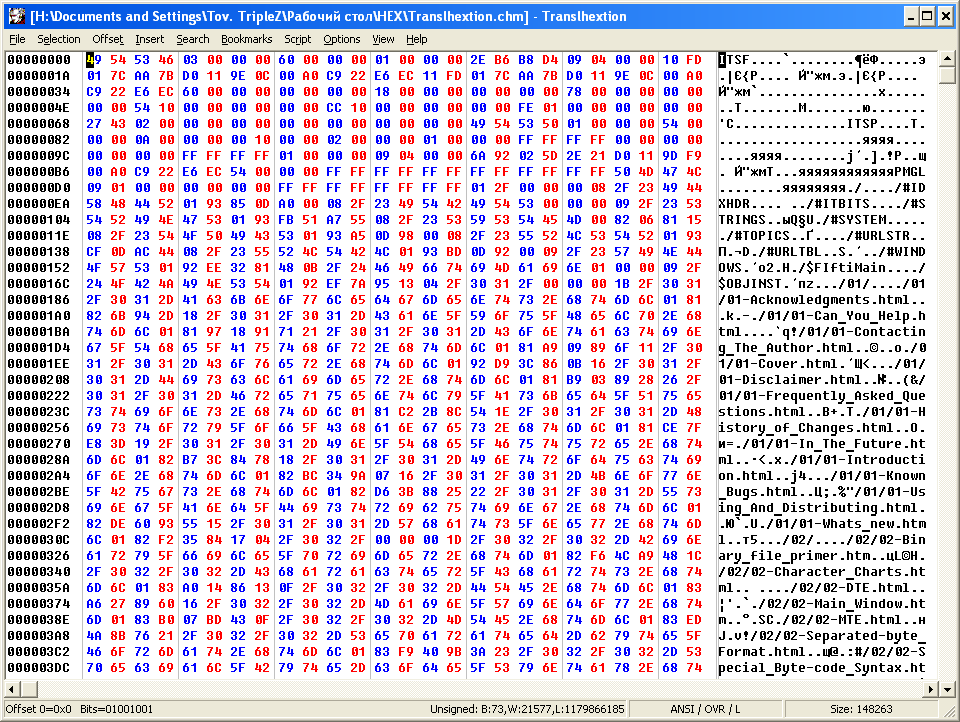This screenshot has width=960, height=722.
Task: Open the Options menu
Action: pyautogui.click(x=342, y=39)
